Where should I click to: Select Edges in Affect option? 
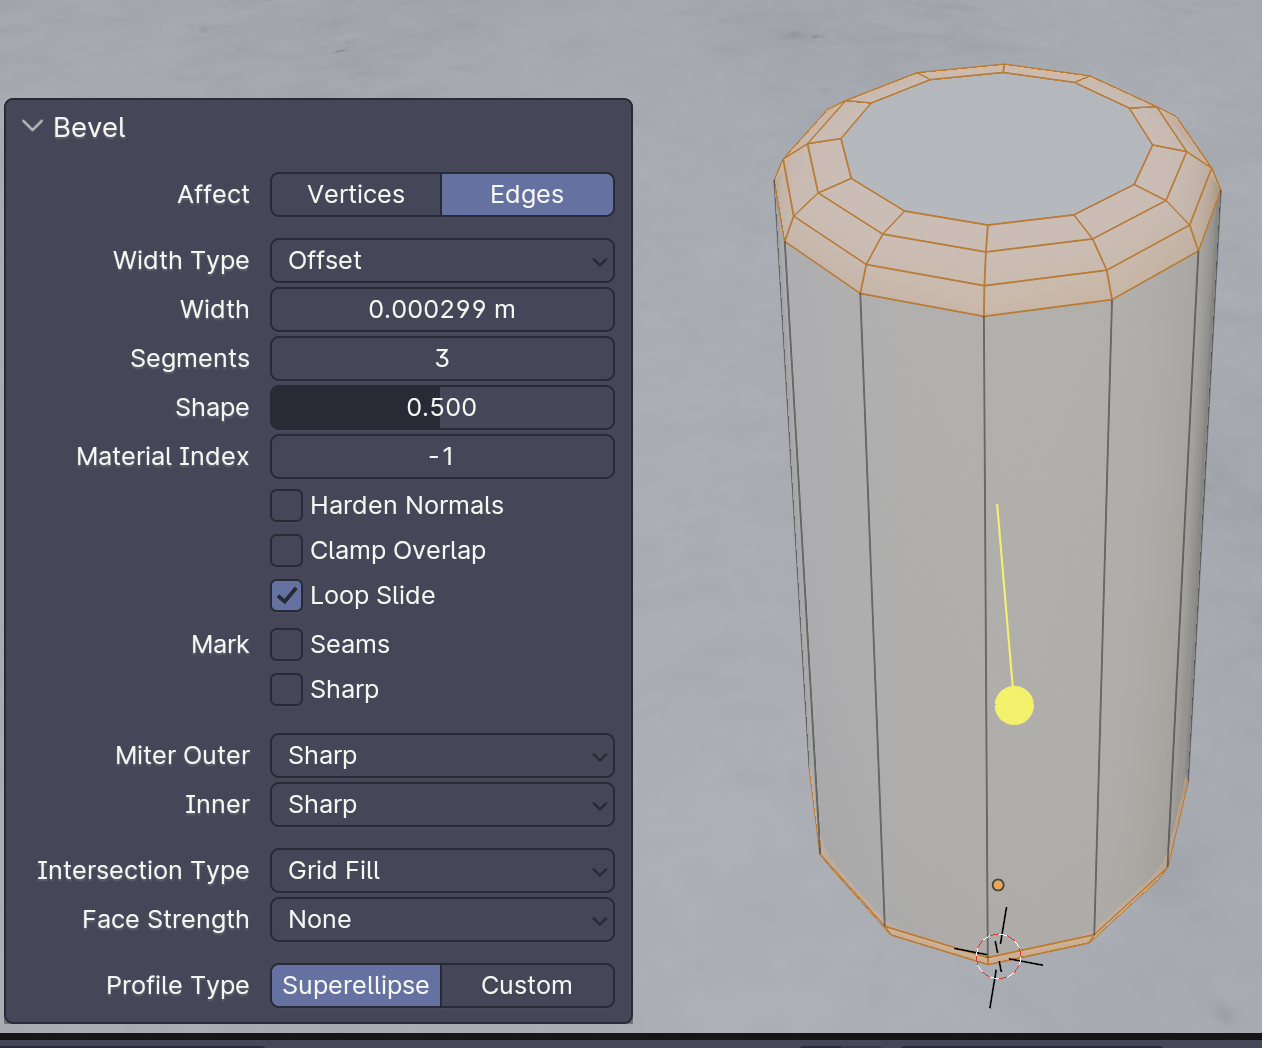click(x=527, y=194)
